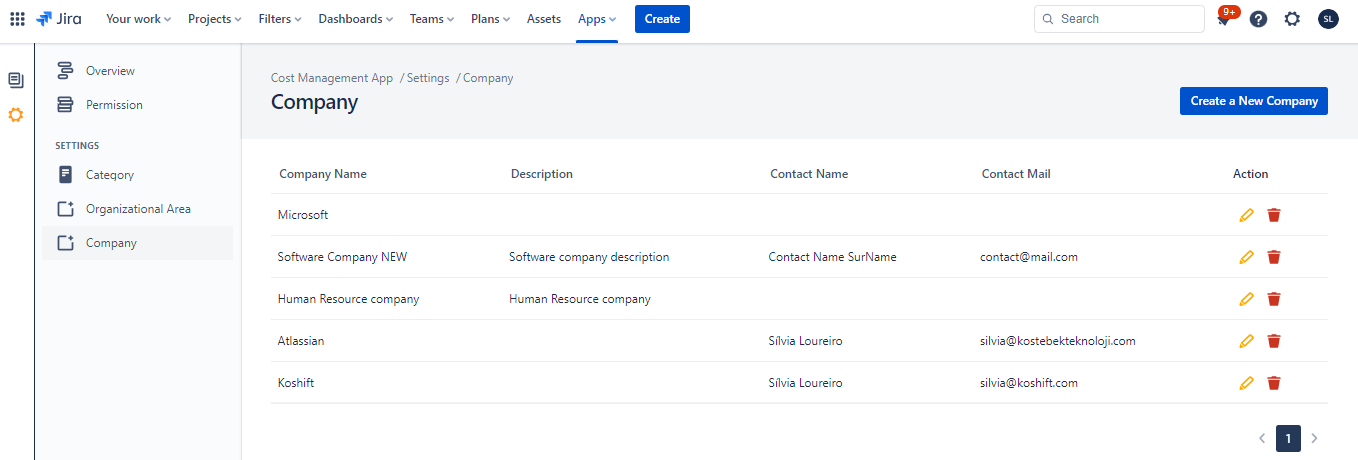
Task: Click the Organizational Area sidebar icon
Action: tap(65, 209)
